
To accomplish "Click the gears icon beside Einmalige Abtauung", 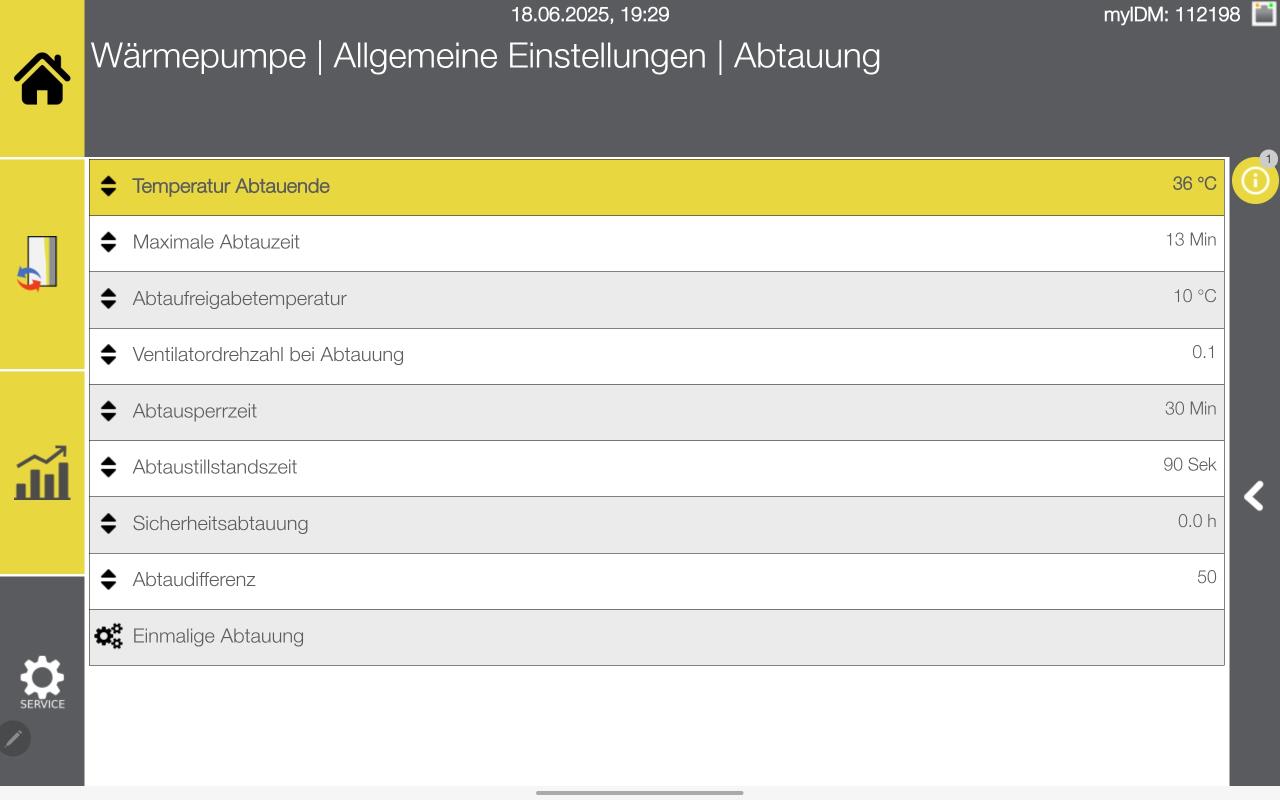I will [108, 636].
